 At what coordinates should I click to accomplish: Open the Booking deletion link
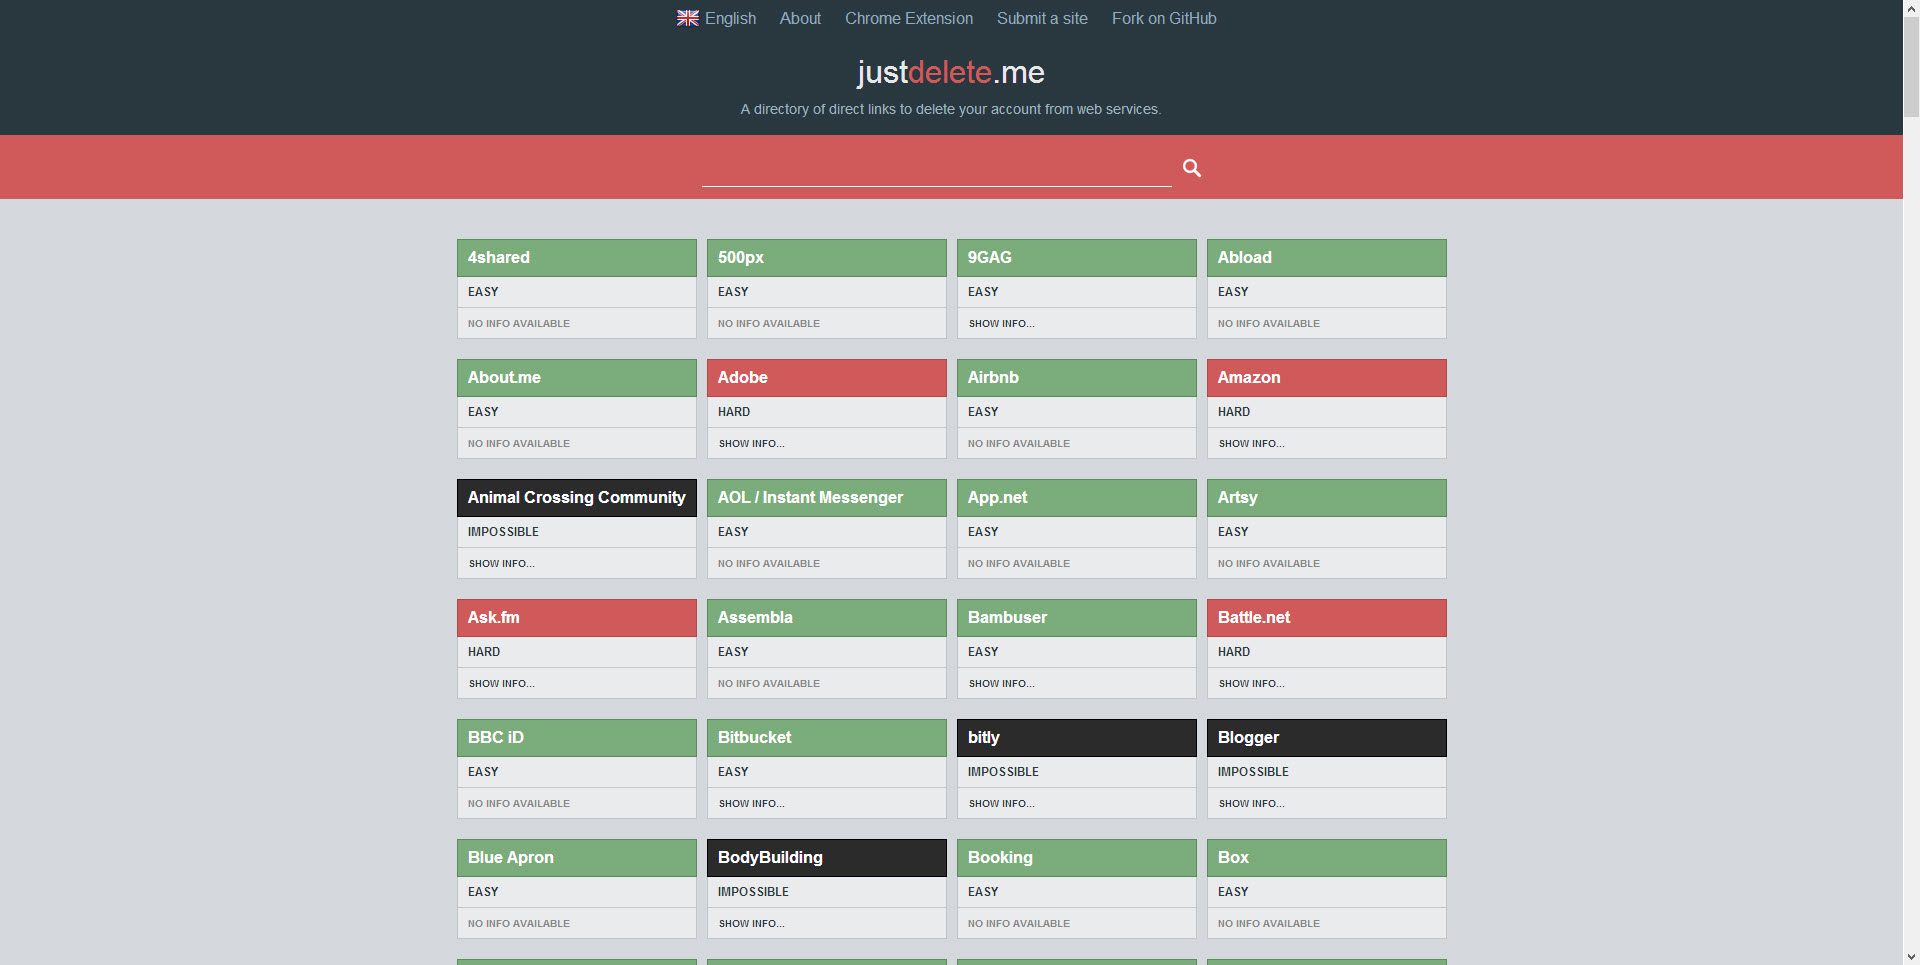(1077, 858)
